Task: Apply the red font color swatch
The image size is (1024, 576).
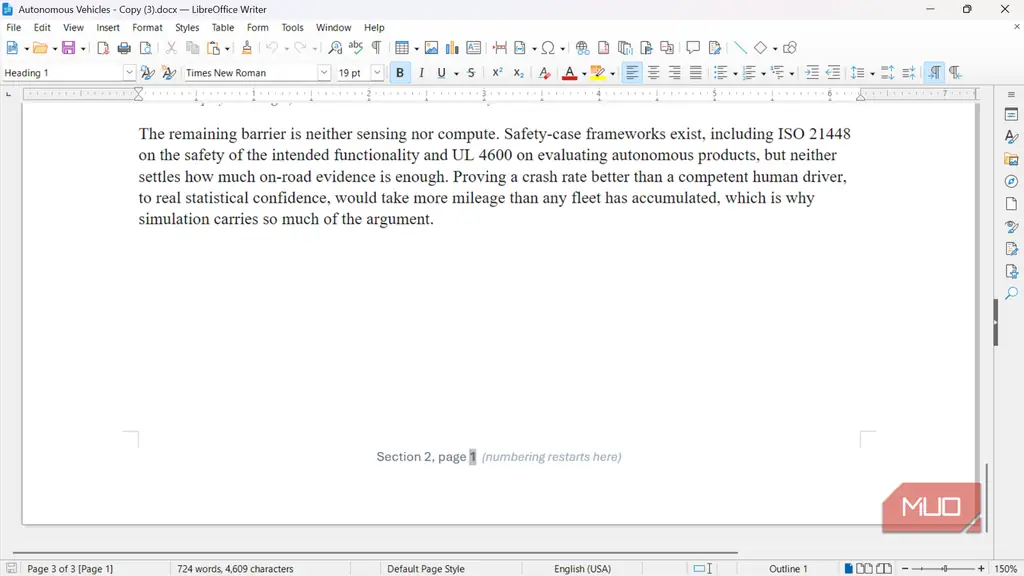Action: (x=569, y=72)
